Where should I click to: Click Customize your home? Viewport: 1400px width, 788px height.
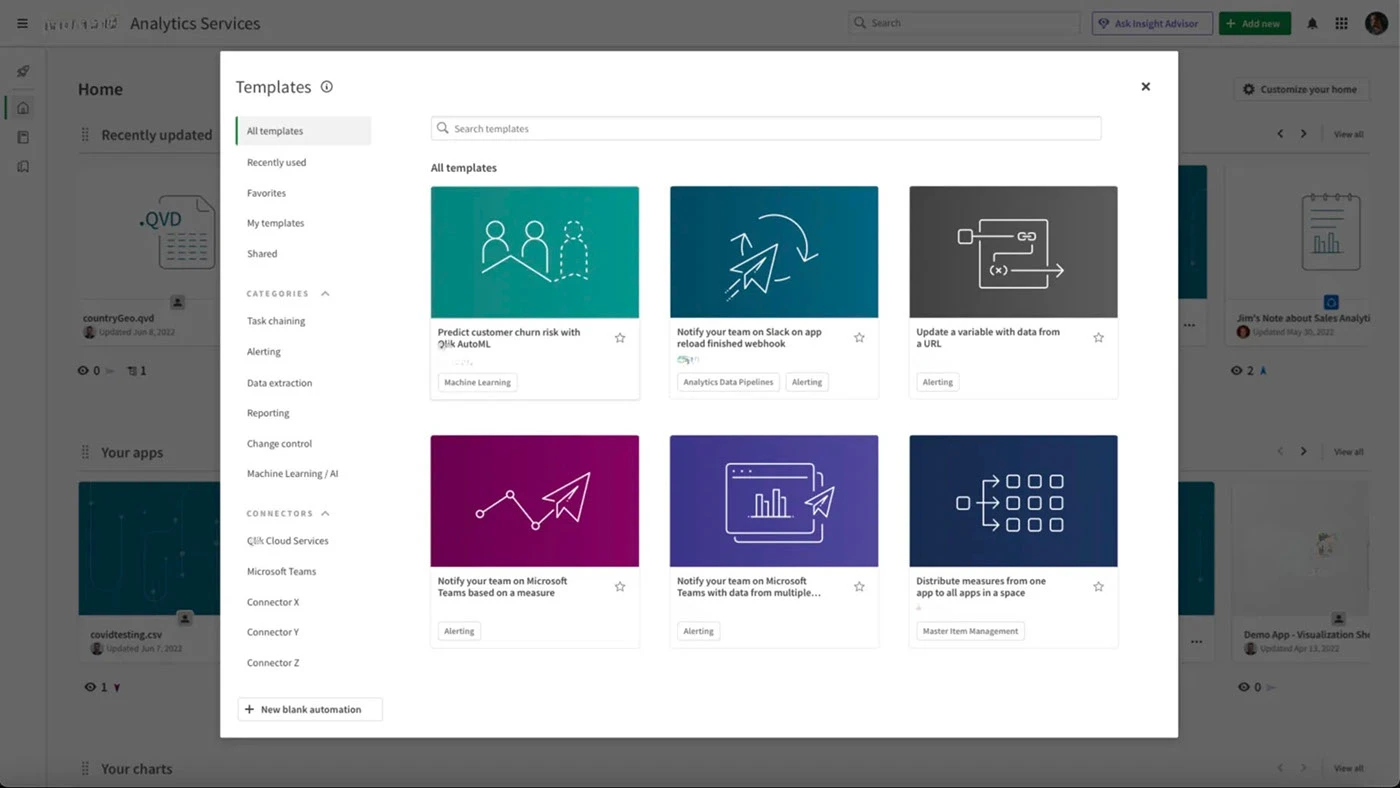1300,89
